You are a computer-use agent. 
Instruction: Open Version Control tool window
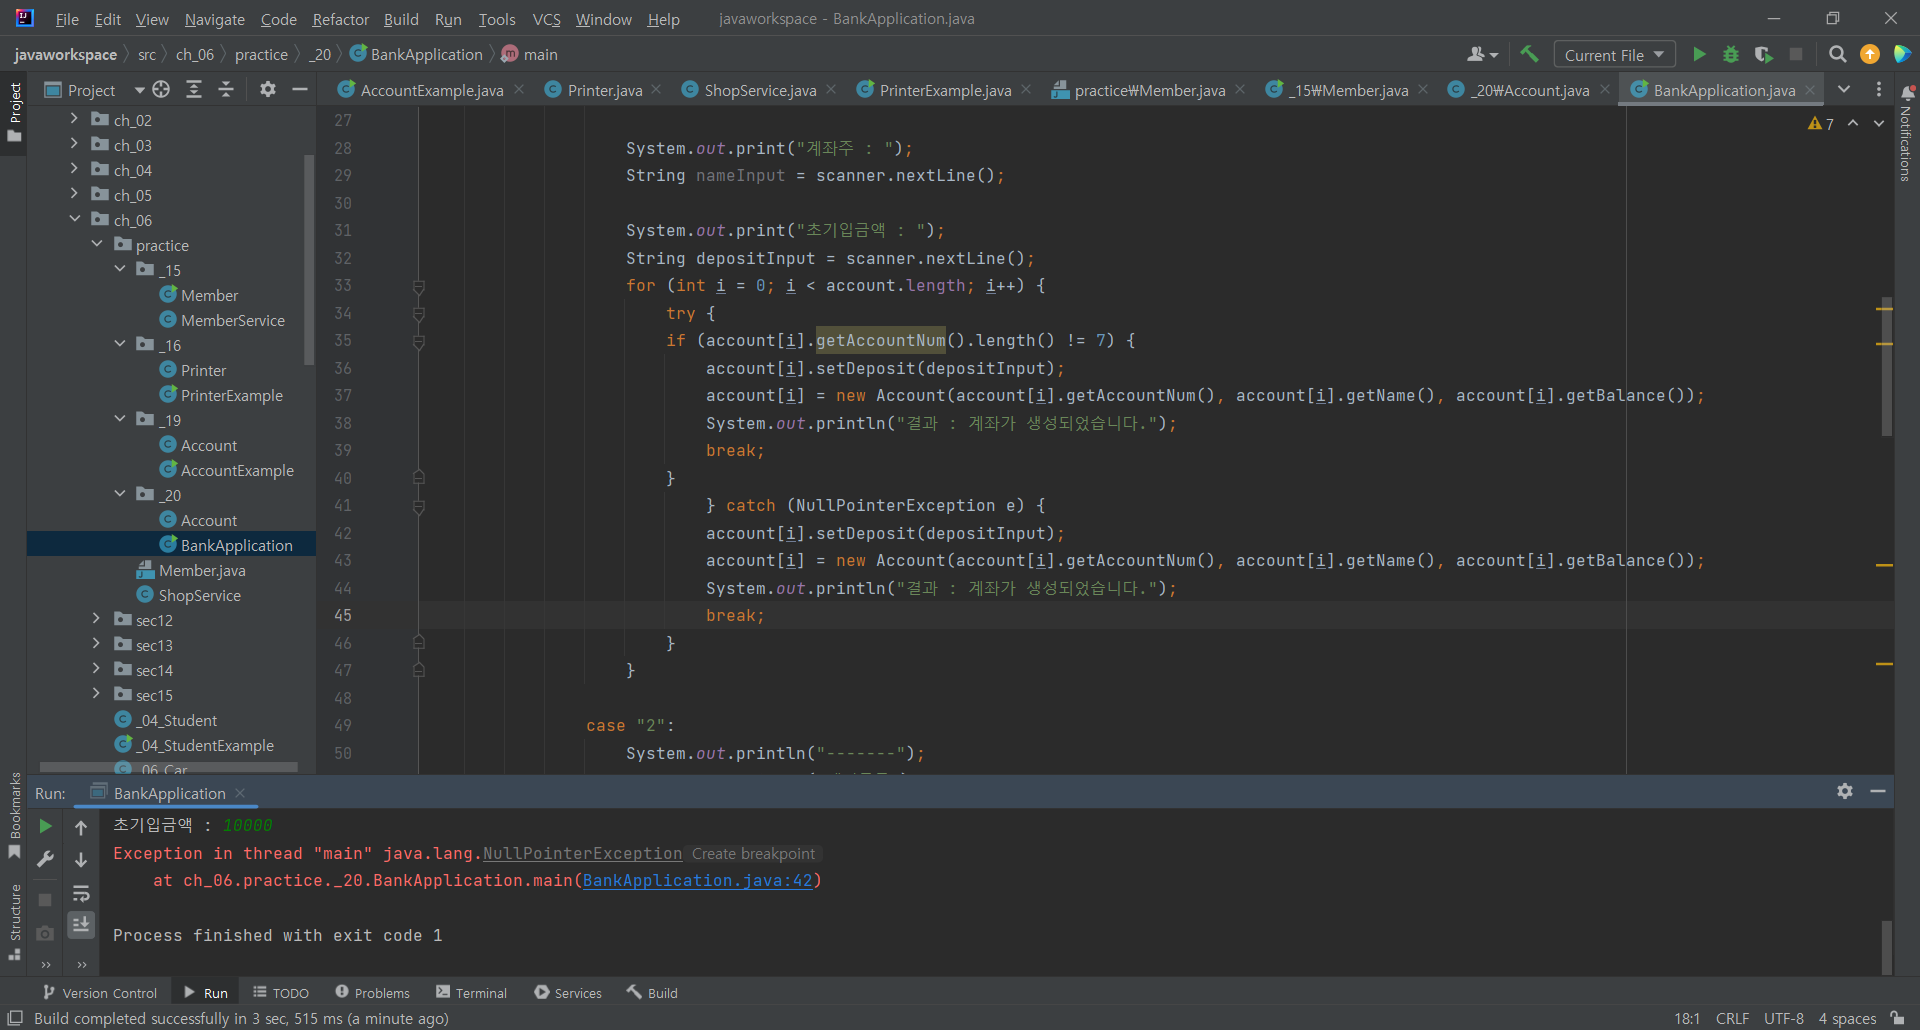100,993
